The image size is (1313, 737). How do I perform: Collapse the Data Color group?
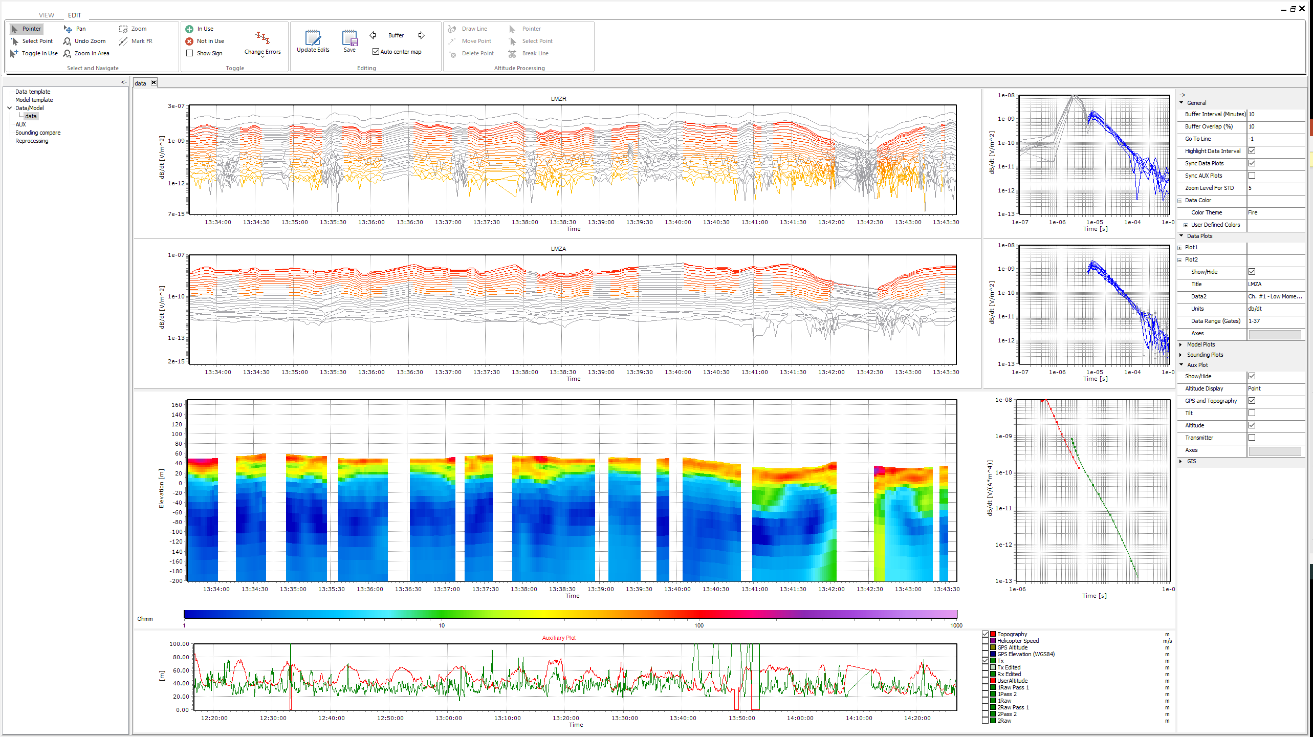pos(1180,200)
